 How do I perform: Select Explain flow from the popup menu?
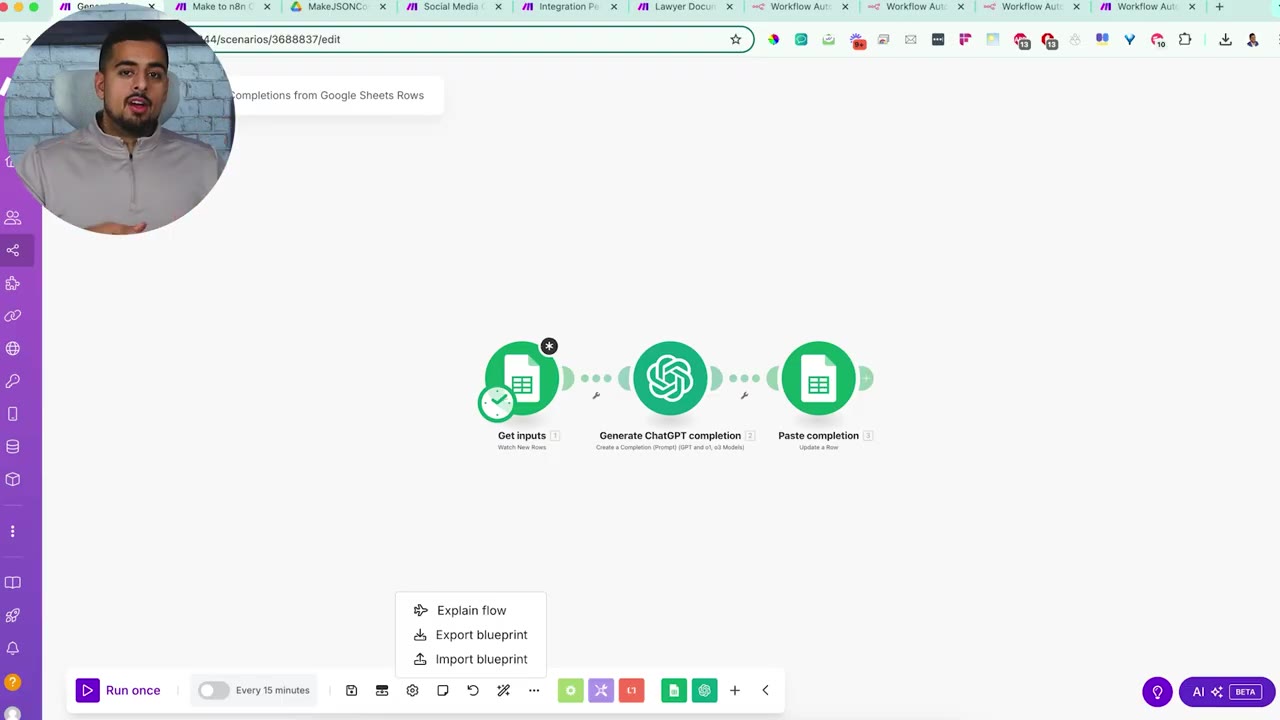pos(471,610)
